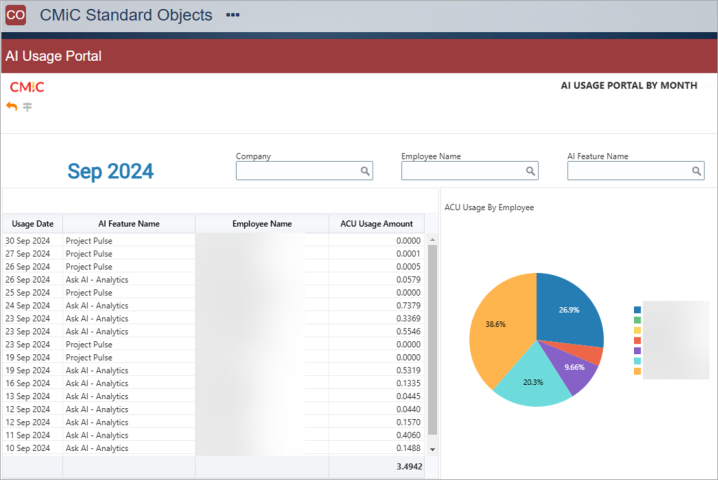Click the Company field search magnifier icon
This screenshot has height=480, width=718.
pyautogui.click(x=365, y=171)
